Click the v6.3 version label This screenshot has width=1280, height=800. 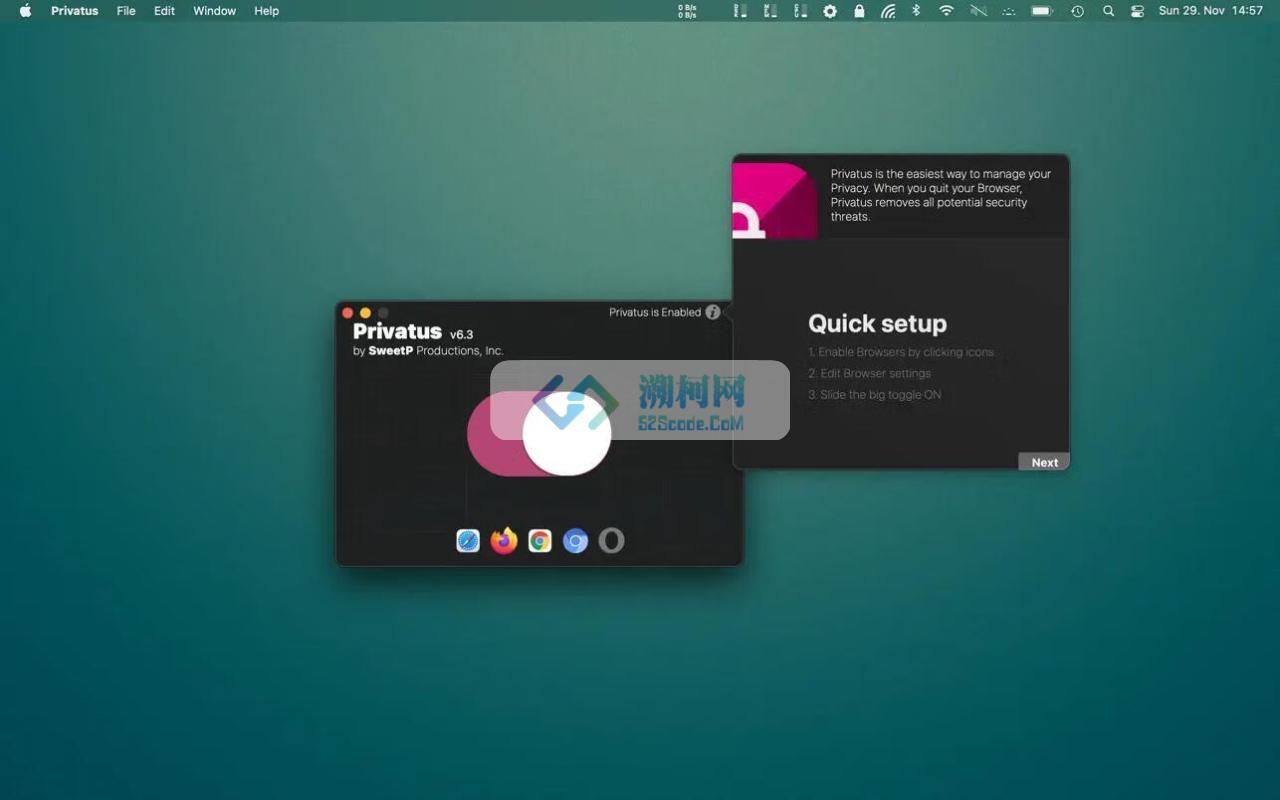461,334
